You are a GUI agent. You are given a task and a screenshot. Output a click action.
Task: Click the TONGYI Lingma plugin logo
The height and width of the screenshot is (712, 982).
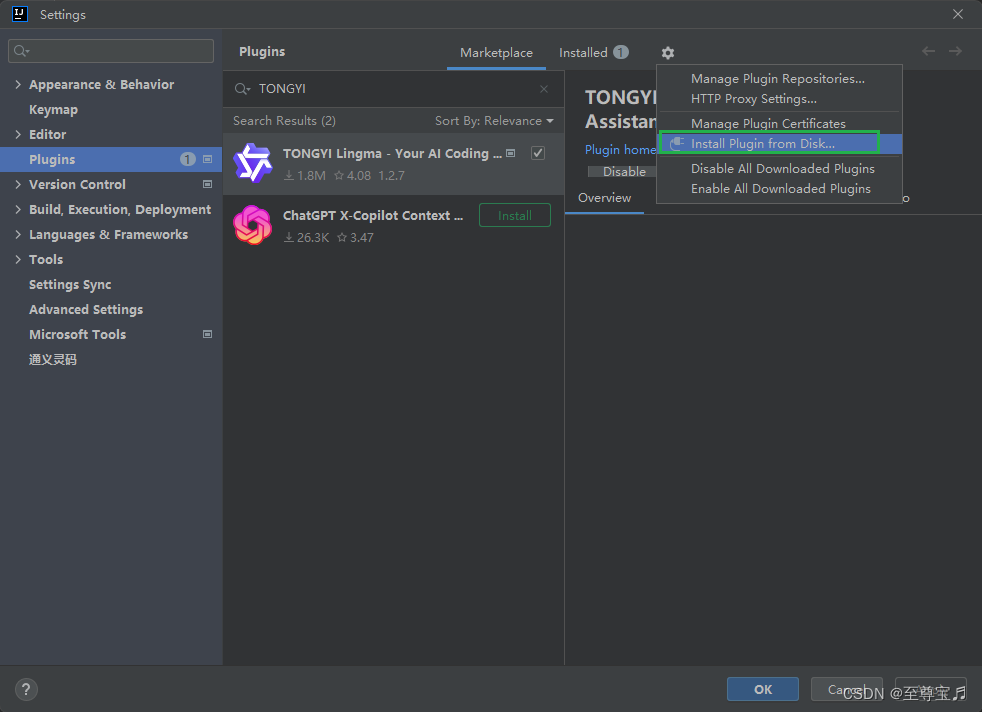click(252, 163)
